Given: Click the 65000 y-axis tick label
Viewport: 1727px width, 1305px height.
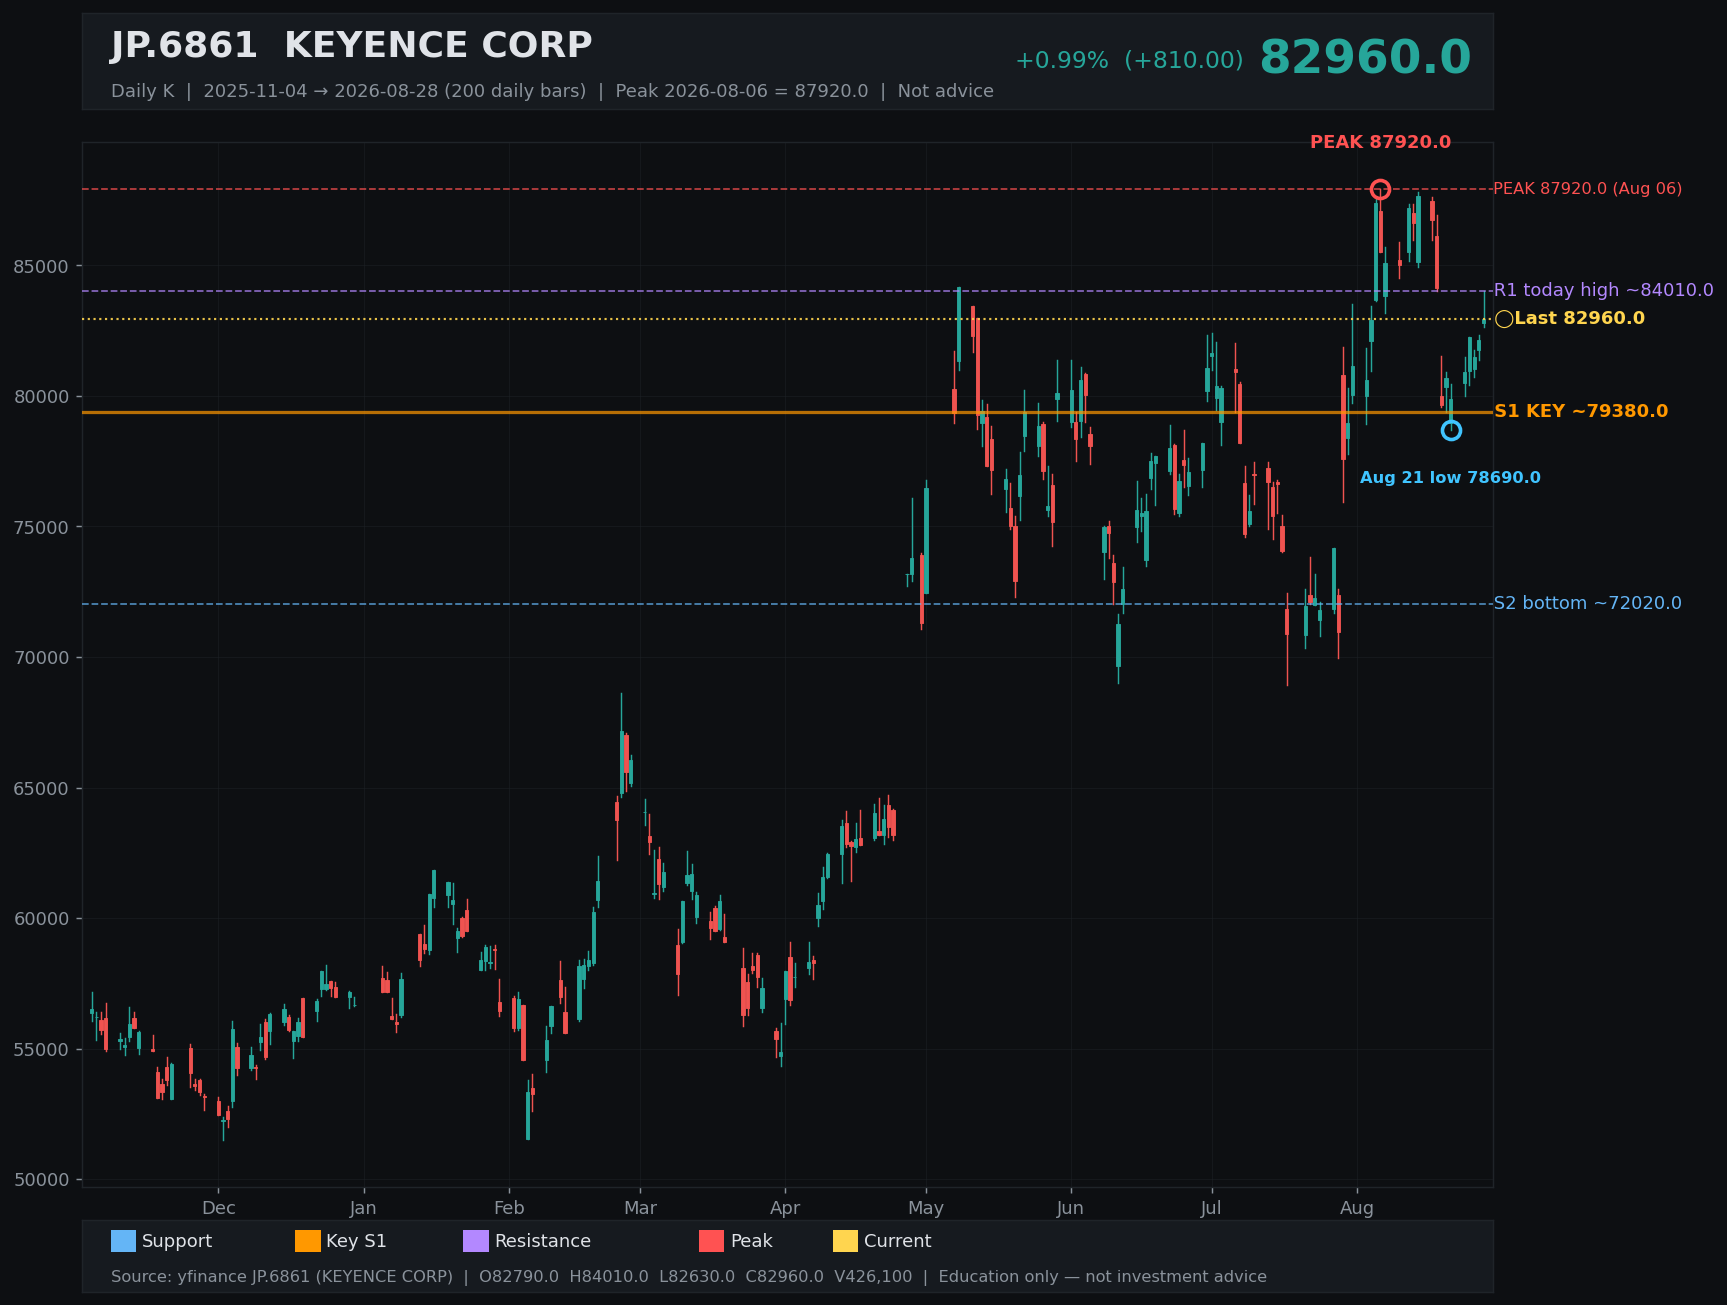Looking at the screenshot, I should pyautogui.click(x=41, y=789).
